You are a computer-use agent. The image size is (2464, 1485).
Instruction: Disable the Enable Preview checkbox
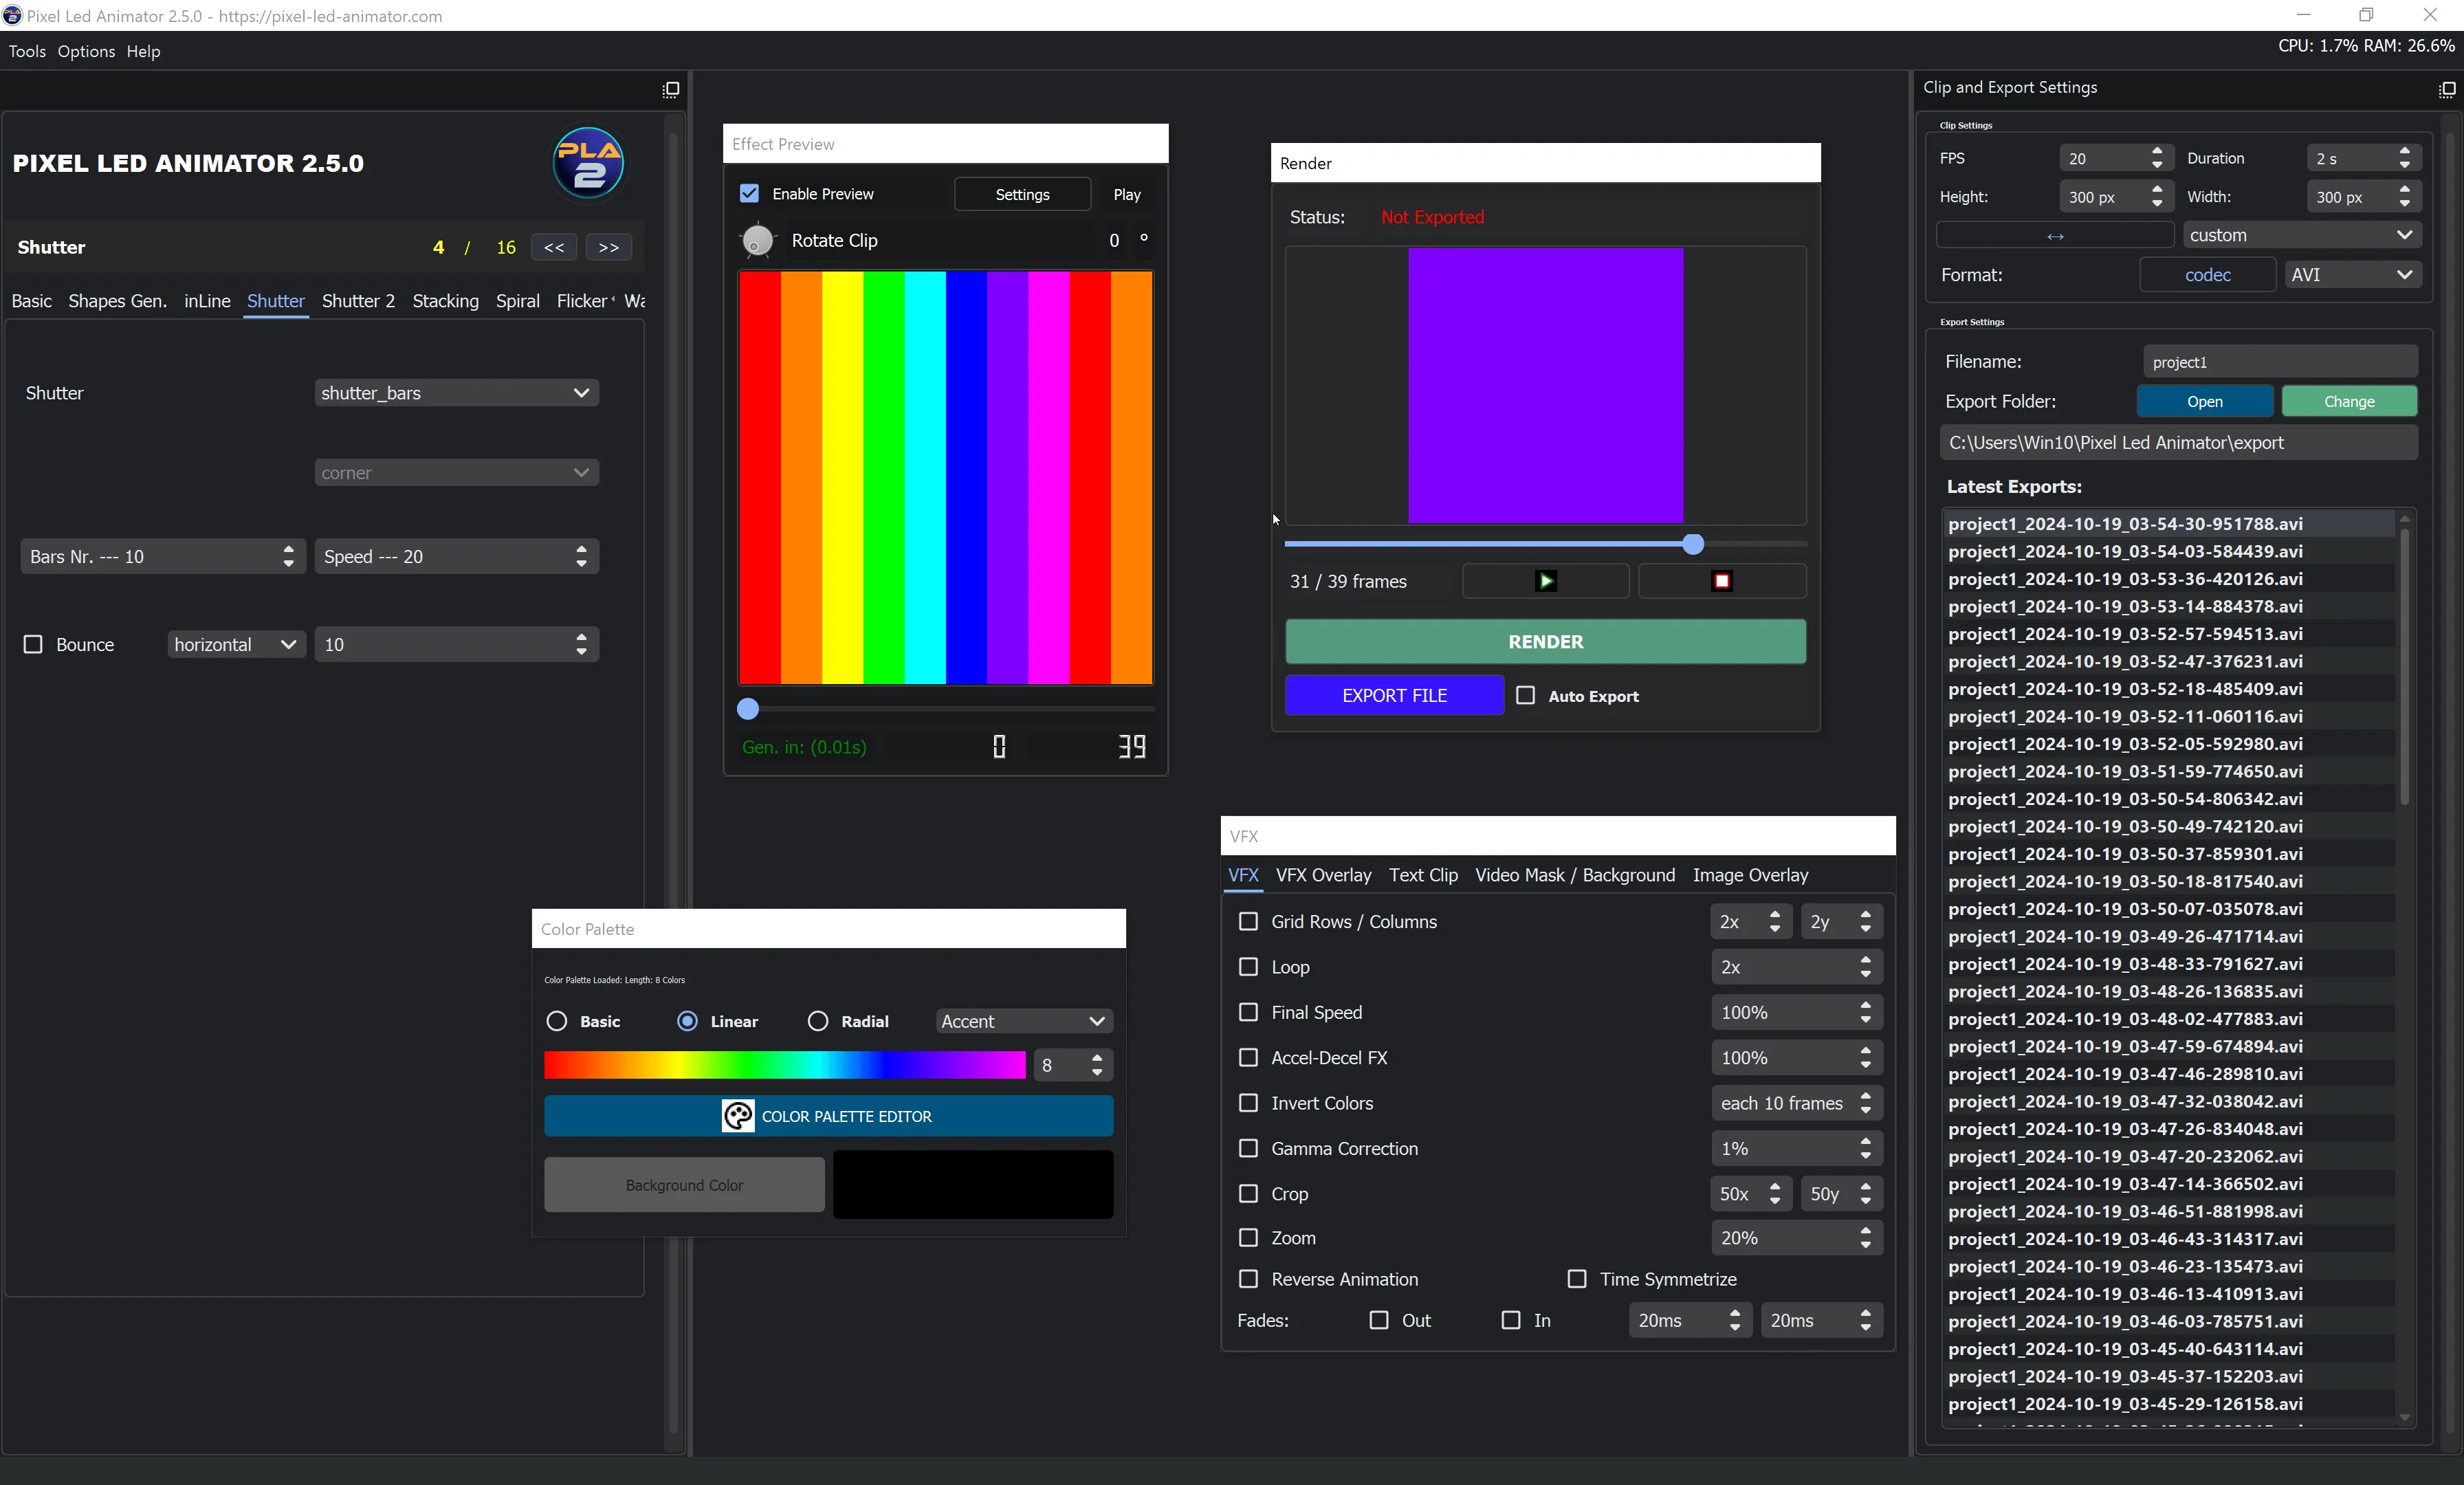click(x=749, y=193)
